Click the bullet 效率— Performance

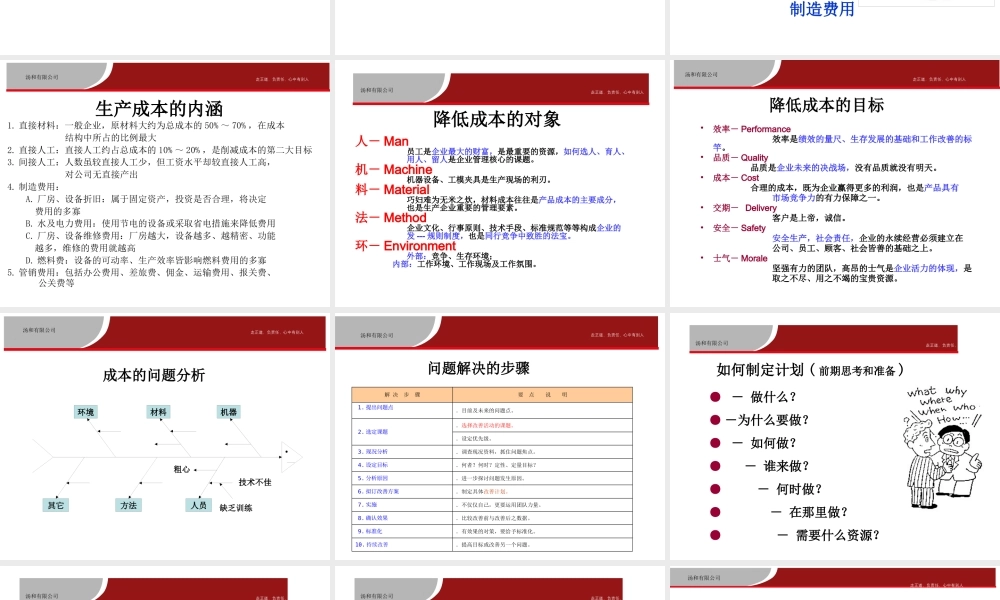click(x=751, y=129)
